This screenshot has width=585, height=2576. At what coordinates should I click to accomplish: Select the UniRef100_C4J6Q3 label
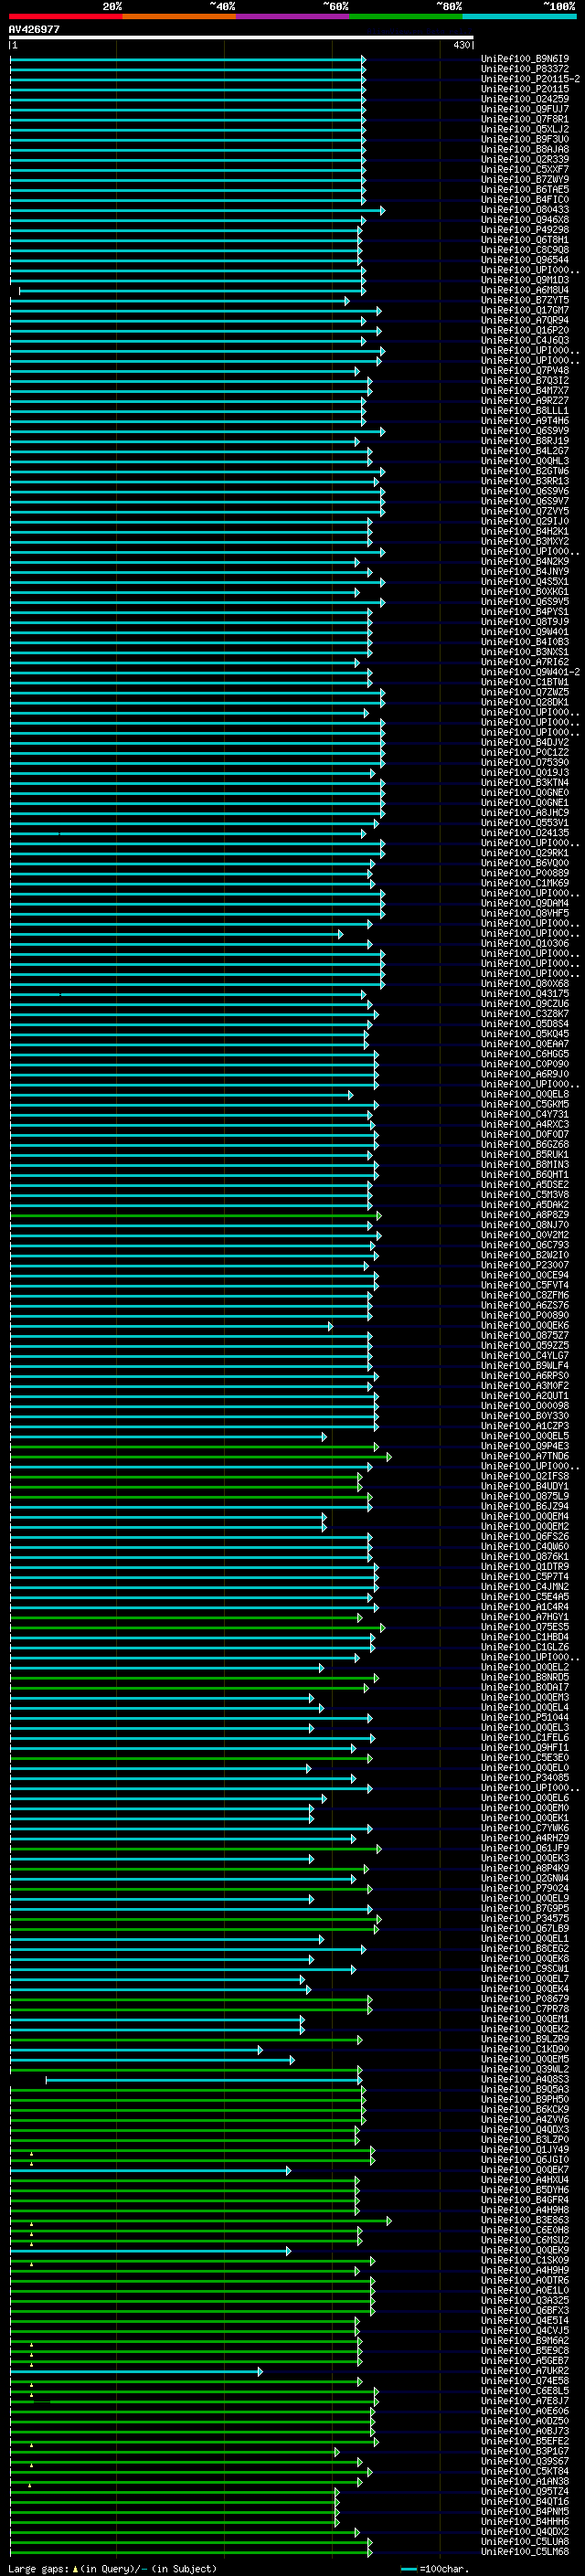click(525, 340)
